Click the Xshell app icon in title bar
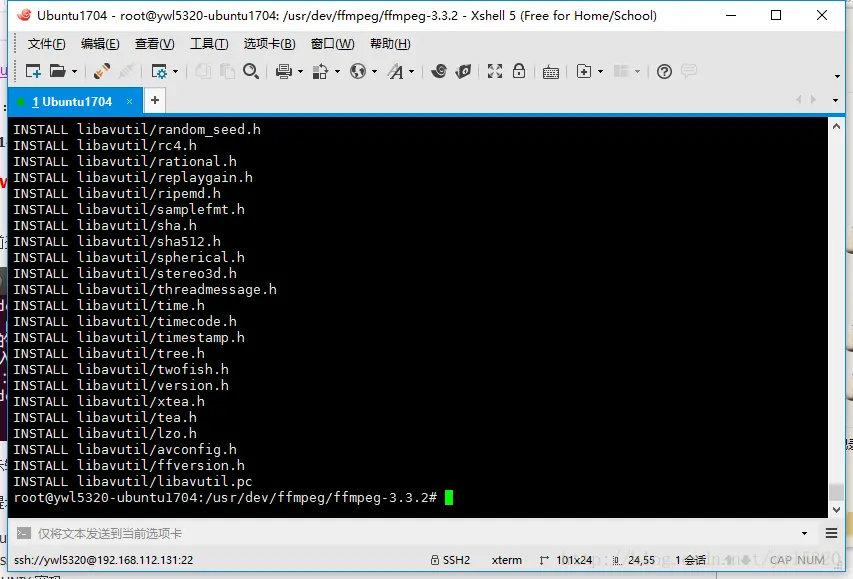This screenshot has height=579, width=853. click(24, 15)
